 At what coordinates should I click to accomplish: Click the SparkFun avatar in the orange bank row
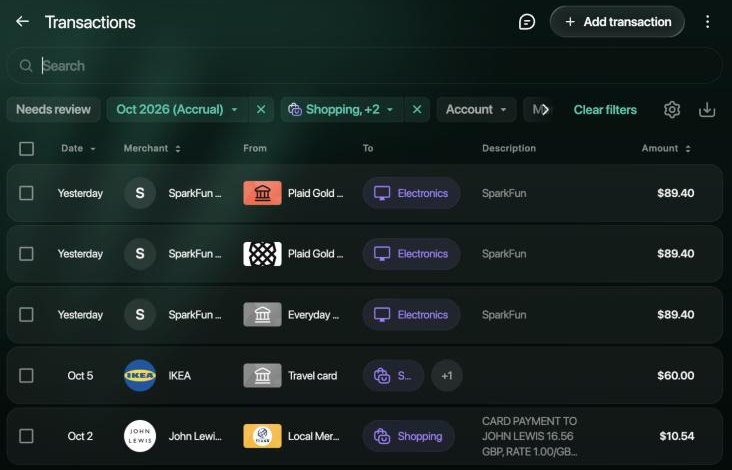pyautogui.click(x=140, y=193)
